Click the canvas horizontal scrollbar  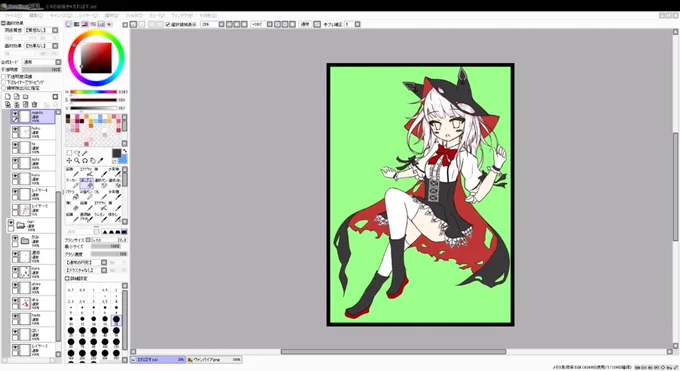[x=393, y=351]
